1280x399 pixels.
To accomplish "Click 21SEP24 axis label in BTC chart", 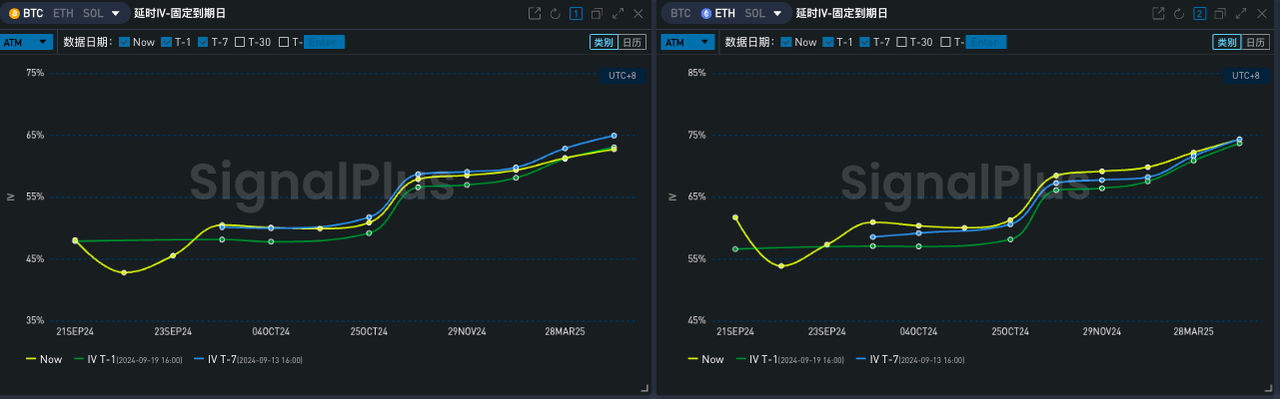I will [75, 331].
